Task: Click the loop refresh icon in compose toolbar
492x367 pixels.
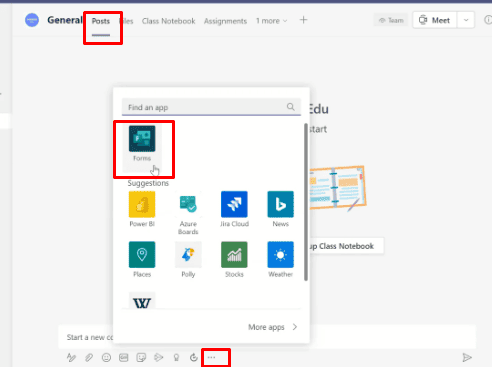Action: point(194,357)
